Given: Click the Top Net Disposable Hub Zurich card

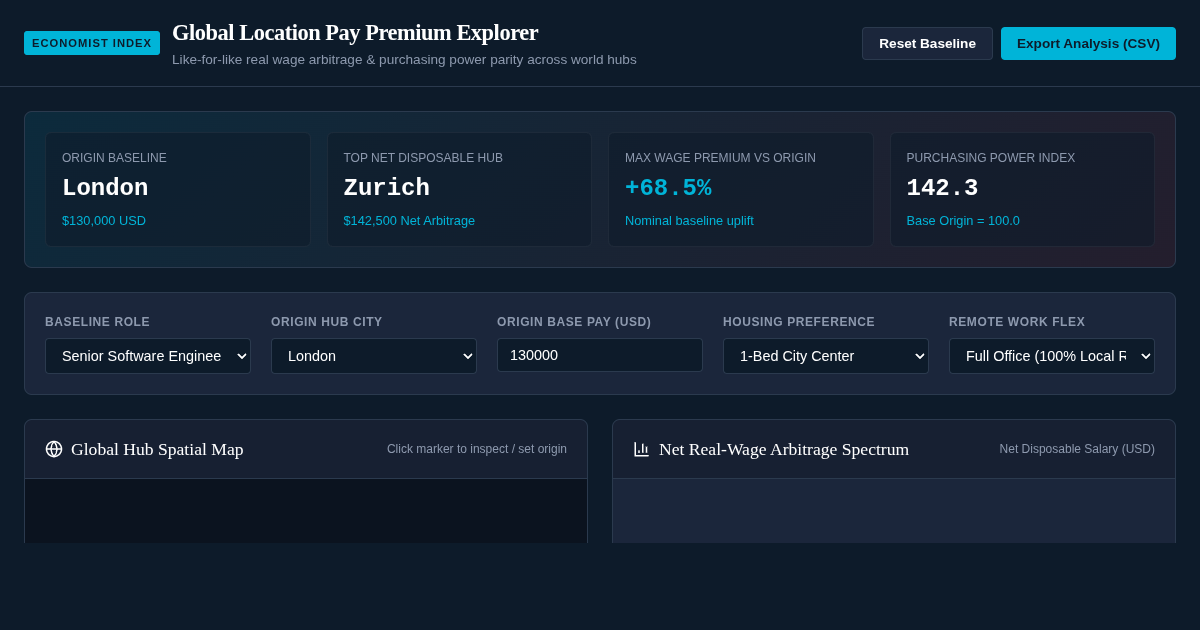Looking at the screenshot, I should (x=459, y=190).
